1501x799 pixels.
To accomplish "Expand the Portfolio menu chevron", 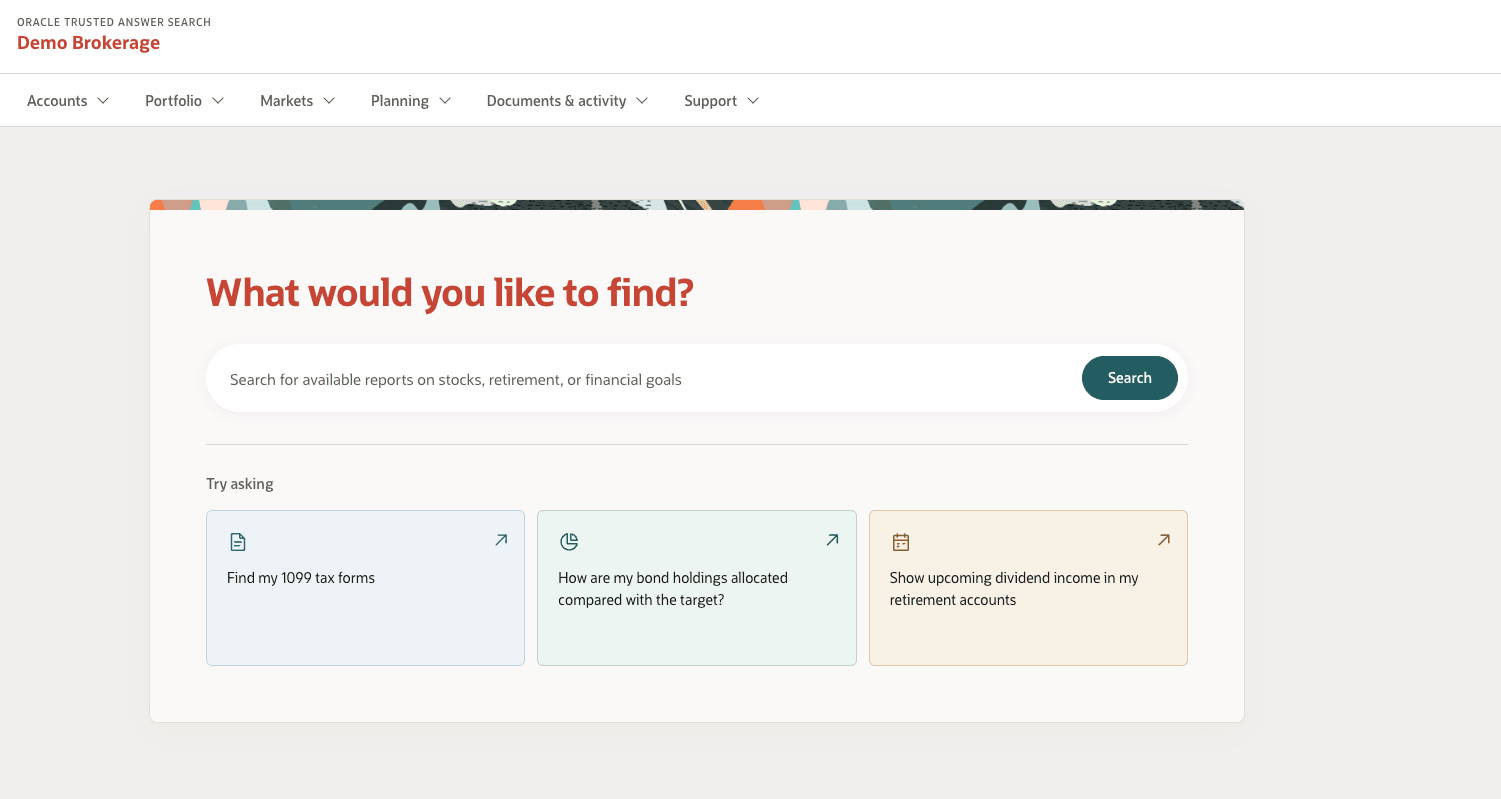I will (218, 101).
